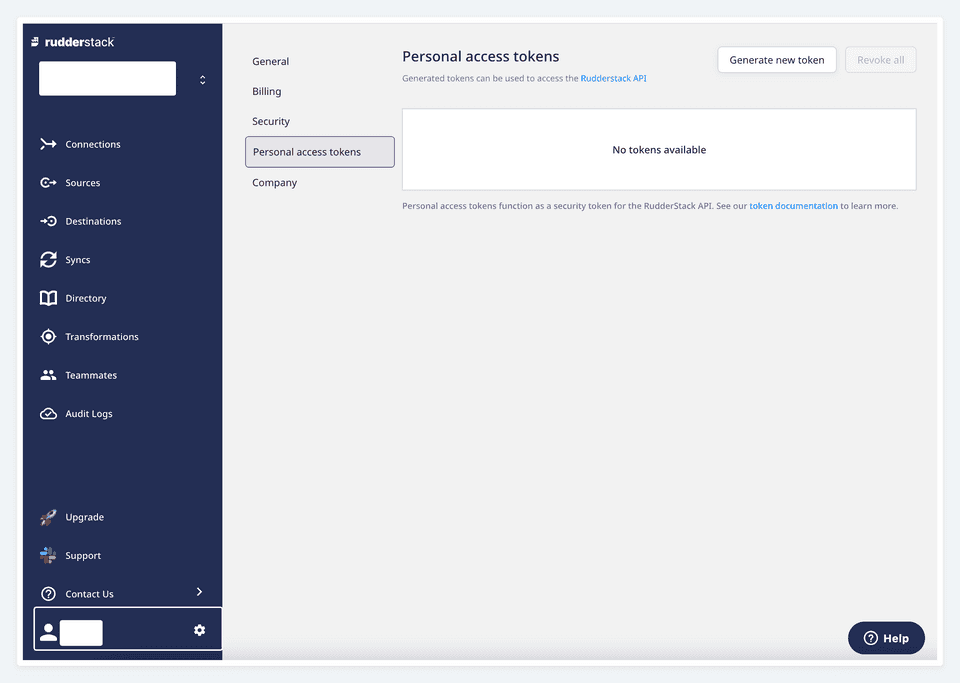
Task: Expand the Contact Us chevron
Action: pos(199,592)
